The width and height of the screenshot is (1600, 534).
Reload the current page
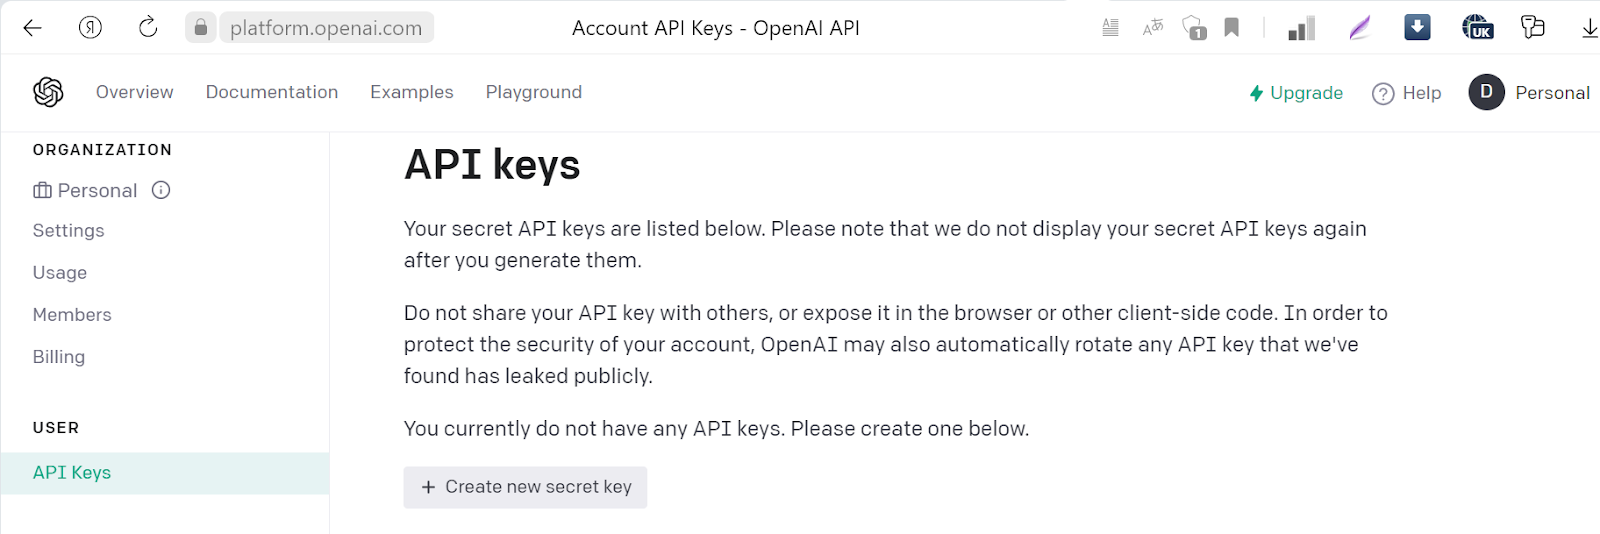coord(148,28)
